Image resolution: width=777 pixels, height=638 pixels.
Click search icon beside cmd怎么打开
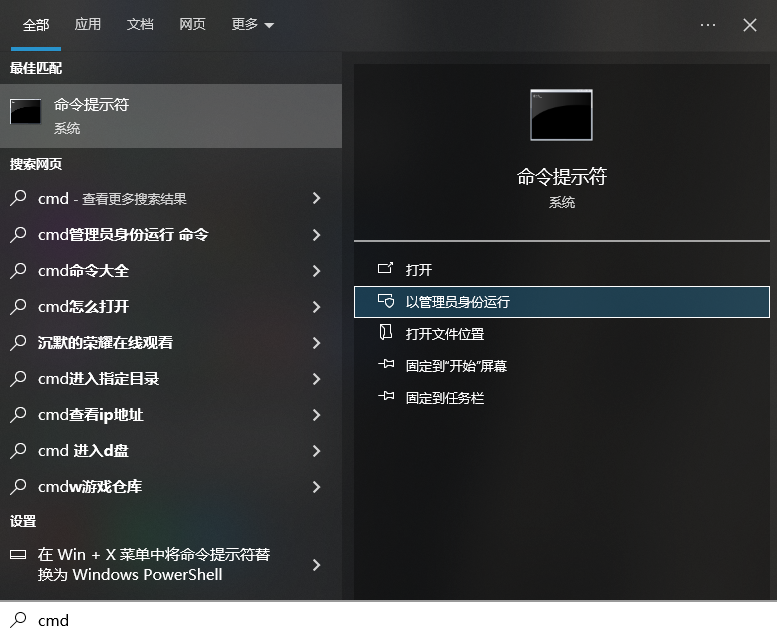(18, 306)
